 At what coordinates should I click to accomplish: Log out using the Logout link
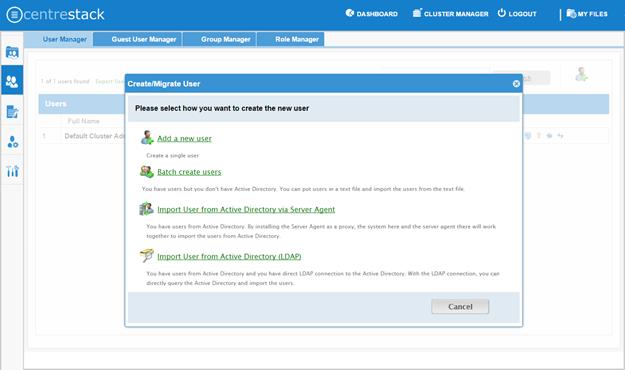(517, 14)
